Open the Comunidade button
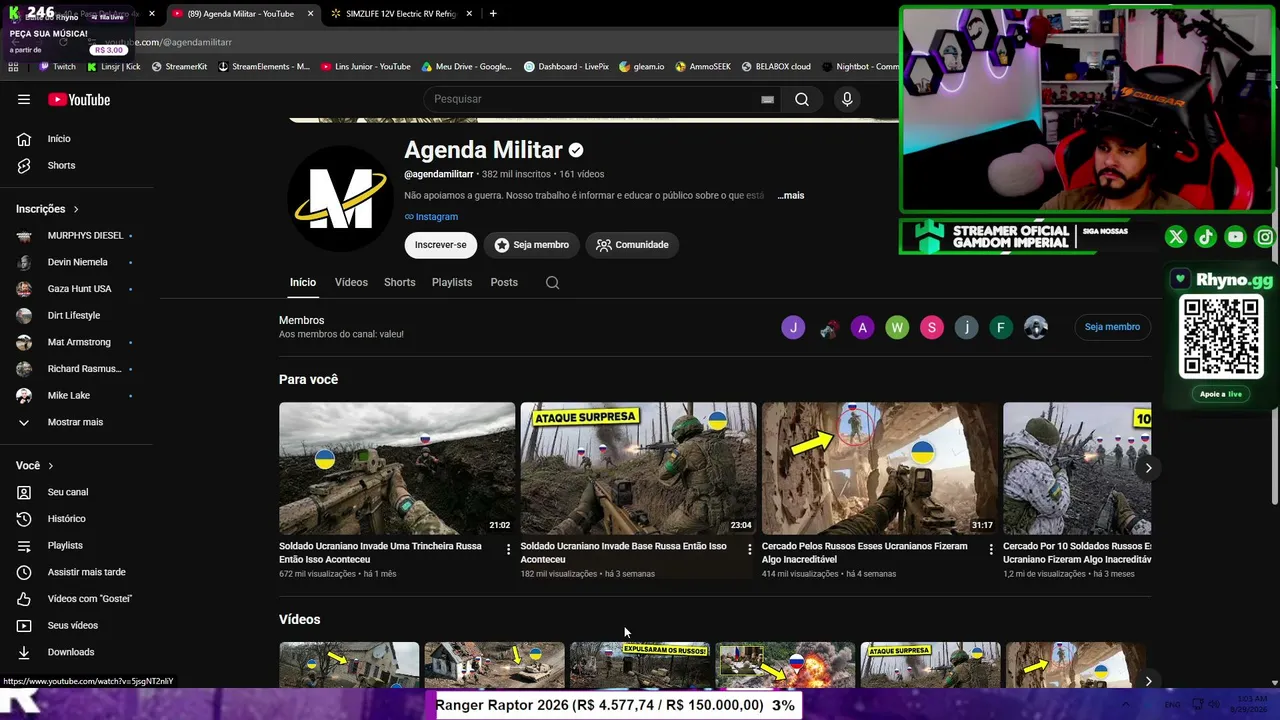 (x=632, y=245)
